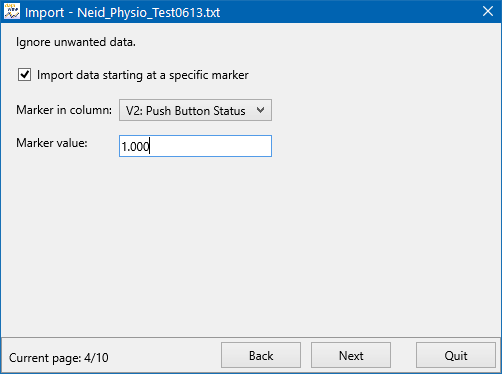Click the 'Marker in column:' label
This screenshot has height=374, width=502.
(64, 110)
